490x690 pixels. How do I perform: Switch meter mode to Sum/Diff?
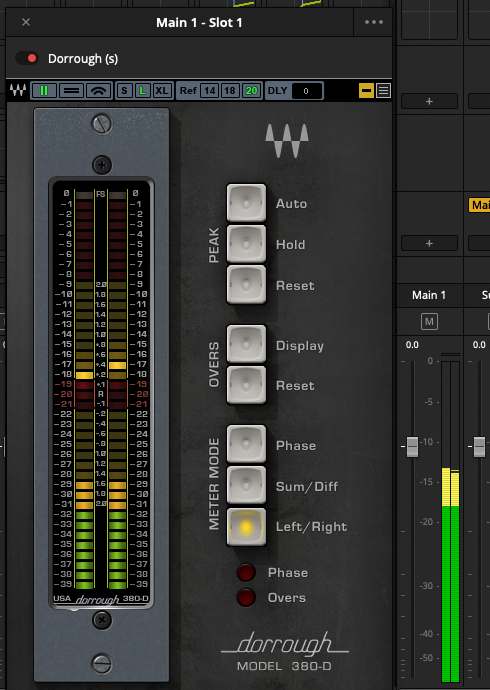(x=246, y=485)
